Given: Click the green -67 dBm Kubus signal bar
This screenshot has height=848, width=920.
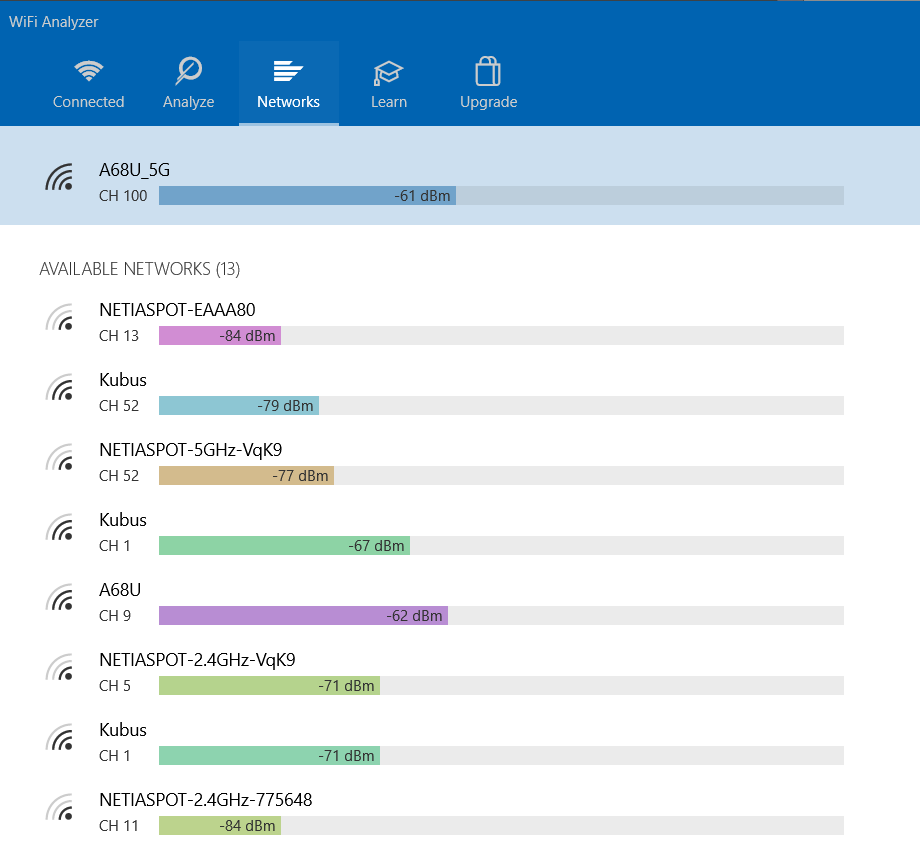Looking at the screenshot, I should point(284,546).
